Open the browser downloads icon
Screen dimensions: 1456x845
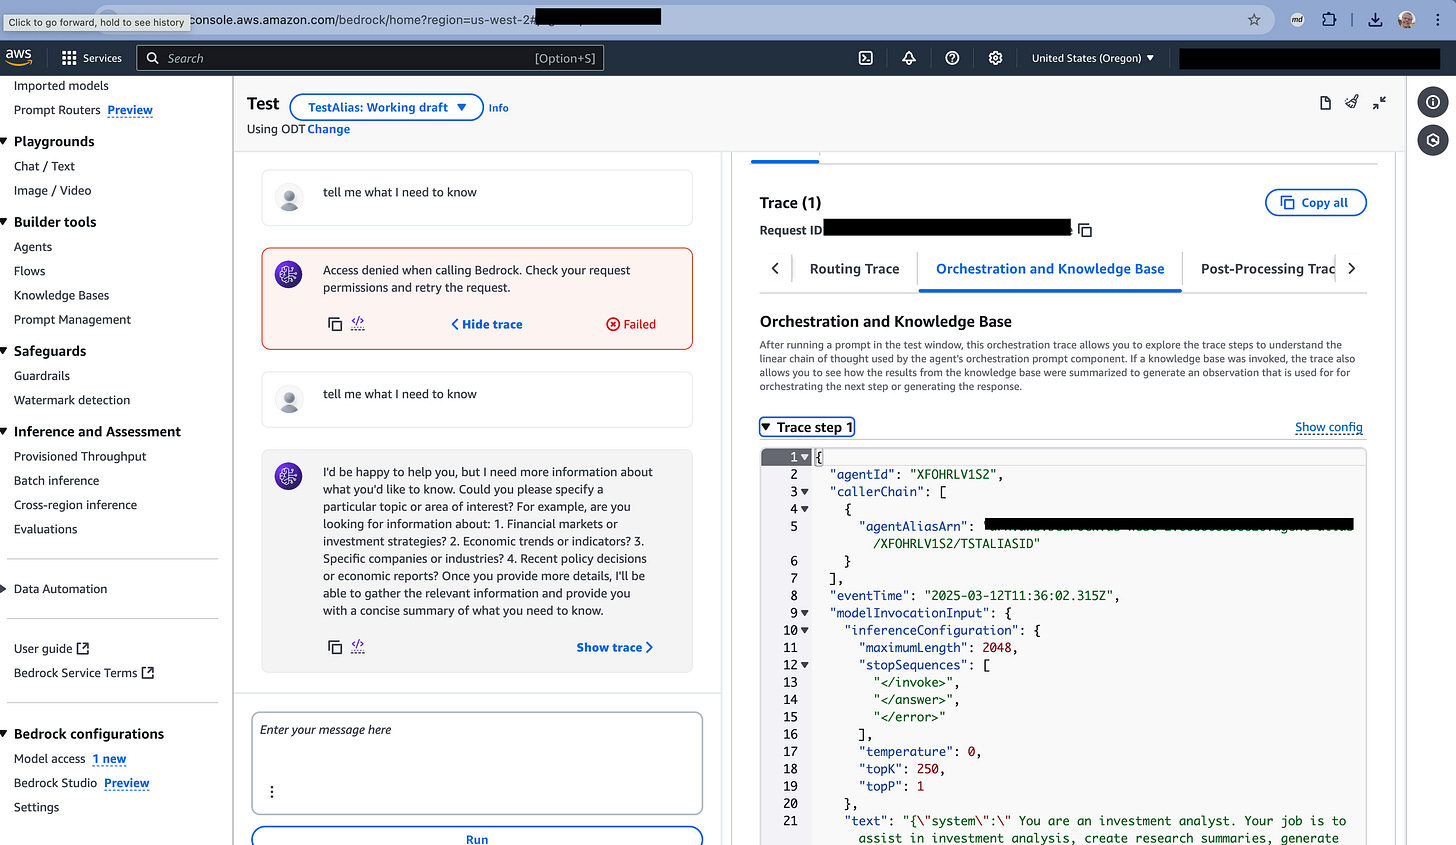point(1375,19)
